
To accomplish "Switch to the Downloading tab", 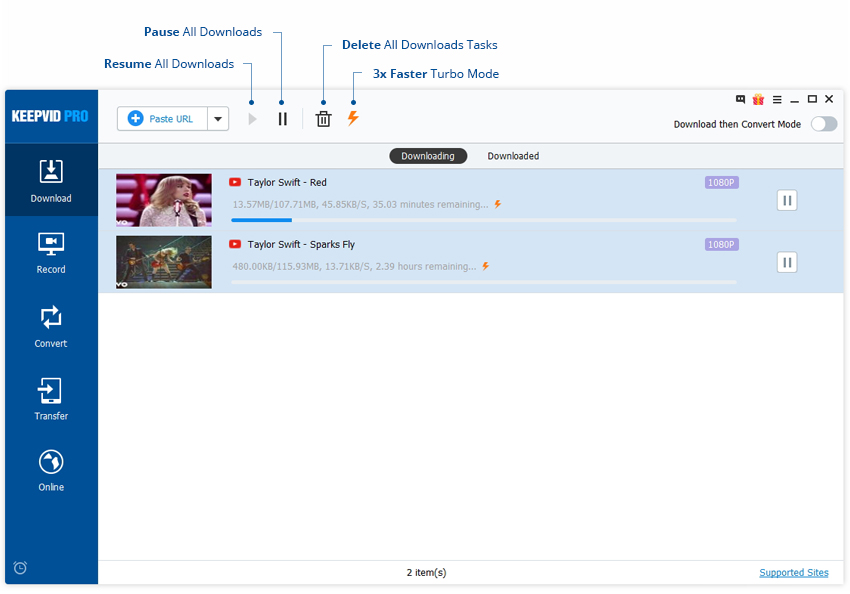I will tap(428, 156).
